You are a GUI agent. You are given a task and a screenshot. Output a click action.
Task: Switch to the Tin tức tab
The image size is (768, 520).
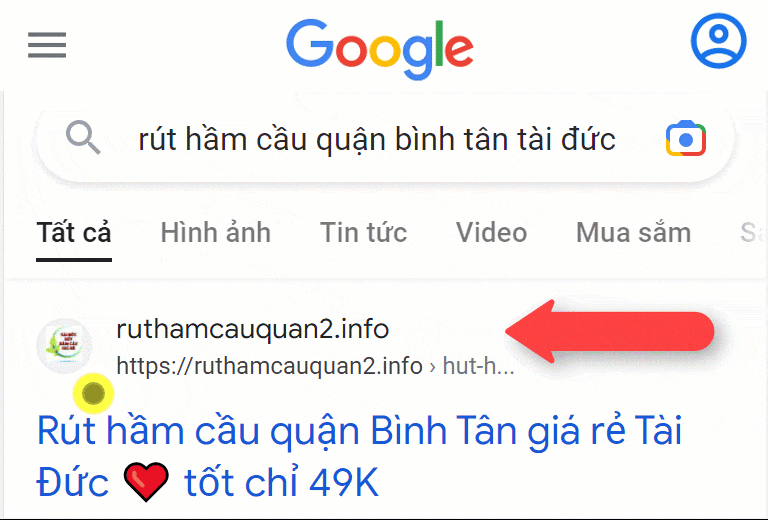click(363, 233)
